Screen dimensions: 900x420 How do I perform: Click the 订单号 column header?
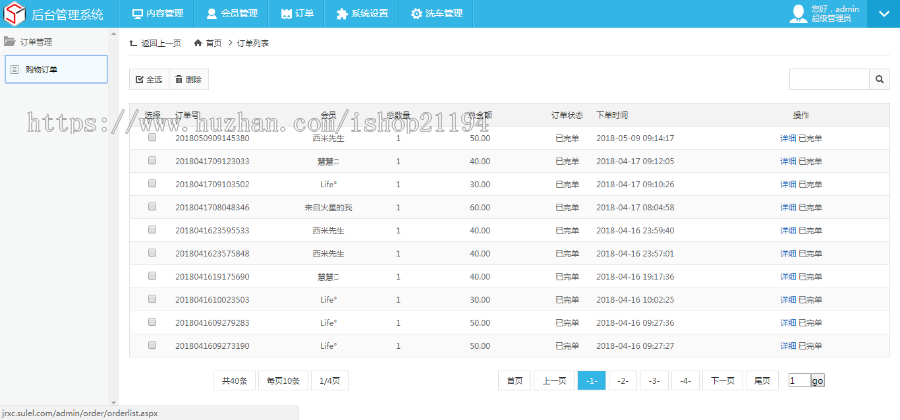pyautogui.click(x=187, y=115)
